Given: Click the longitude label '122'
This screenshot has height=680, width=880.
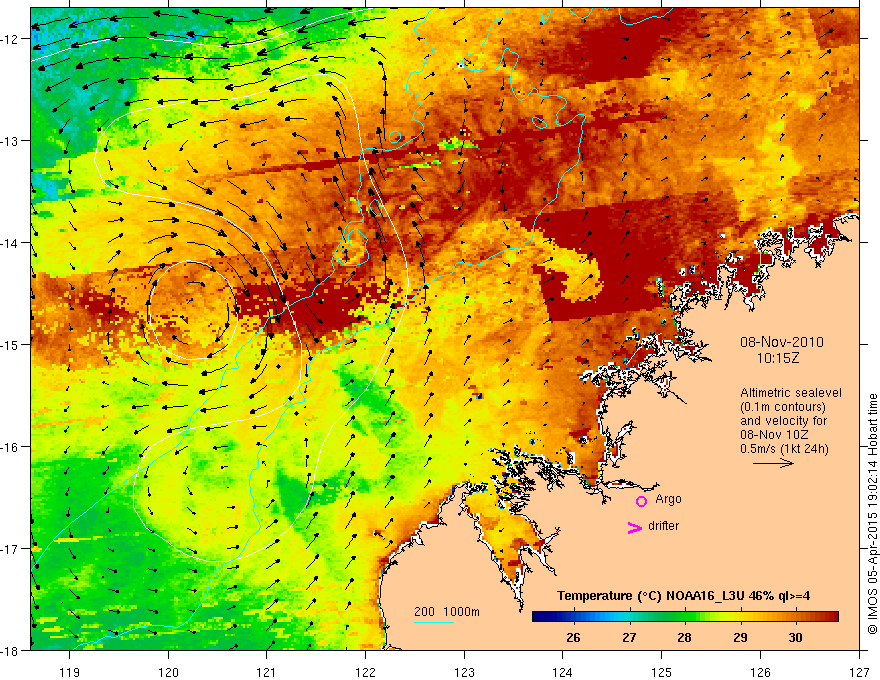Looking at the screenshot, I should click(x=365, y=672).
